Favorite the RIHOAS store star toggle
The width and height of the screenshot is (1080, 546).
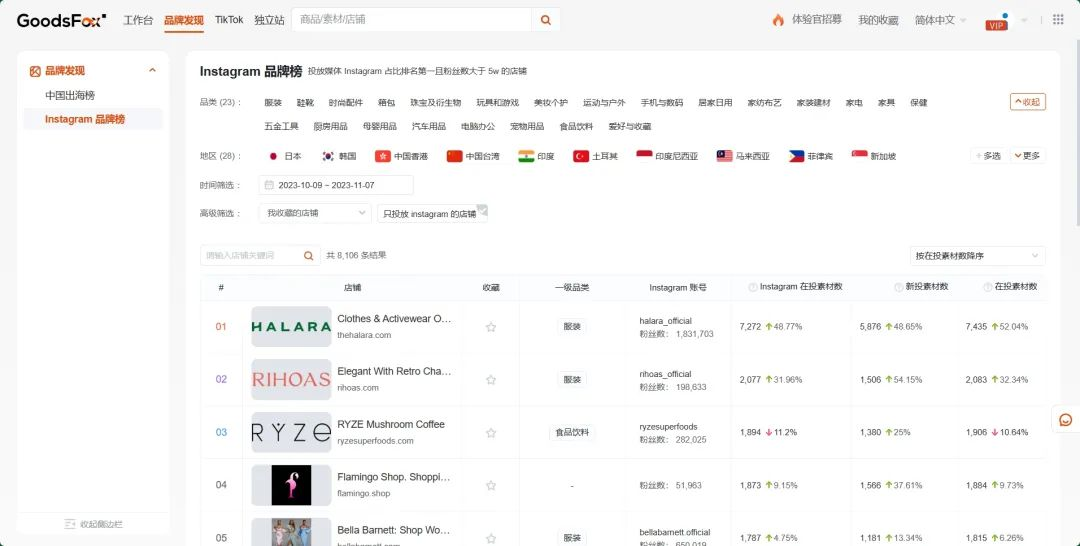tap(491, 380)
